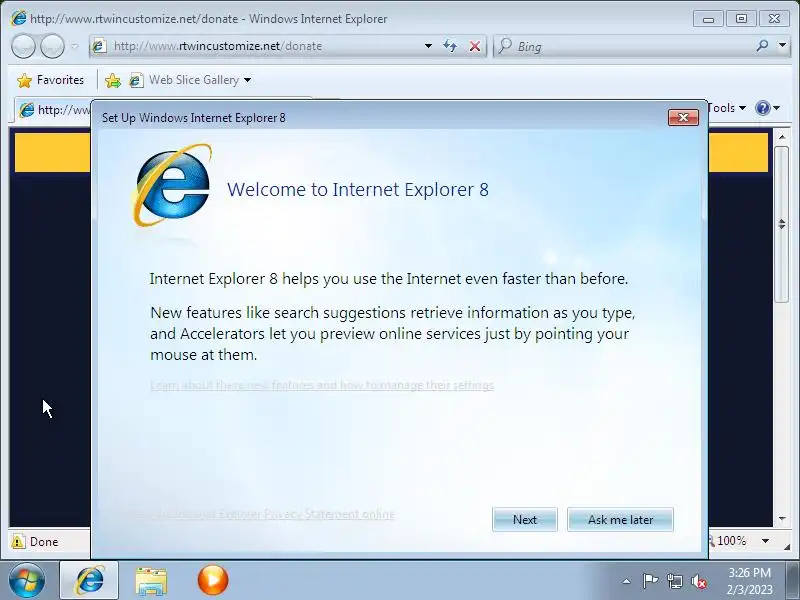The width and height of the screenshot is (800, 600).
Task: Choose Ask me later in setup dialog
Action: point(620,519)
